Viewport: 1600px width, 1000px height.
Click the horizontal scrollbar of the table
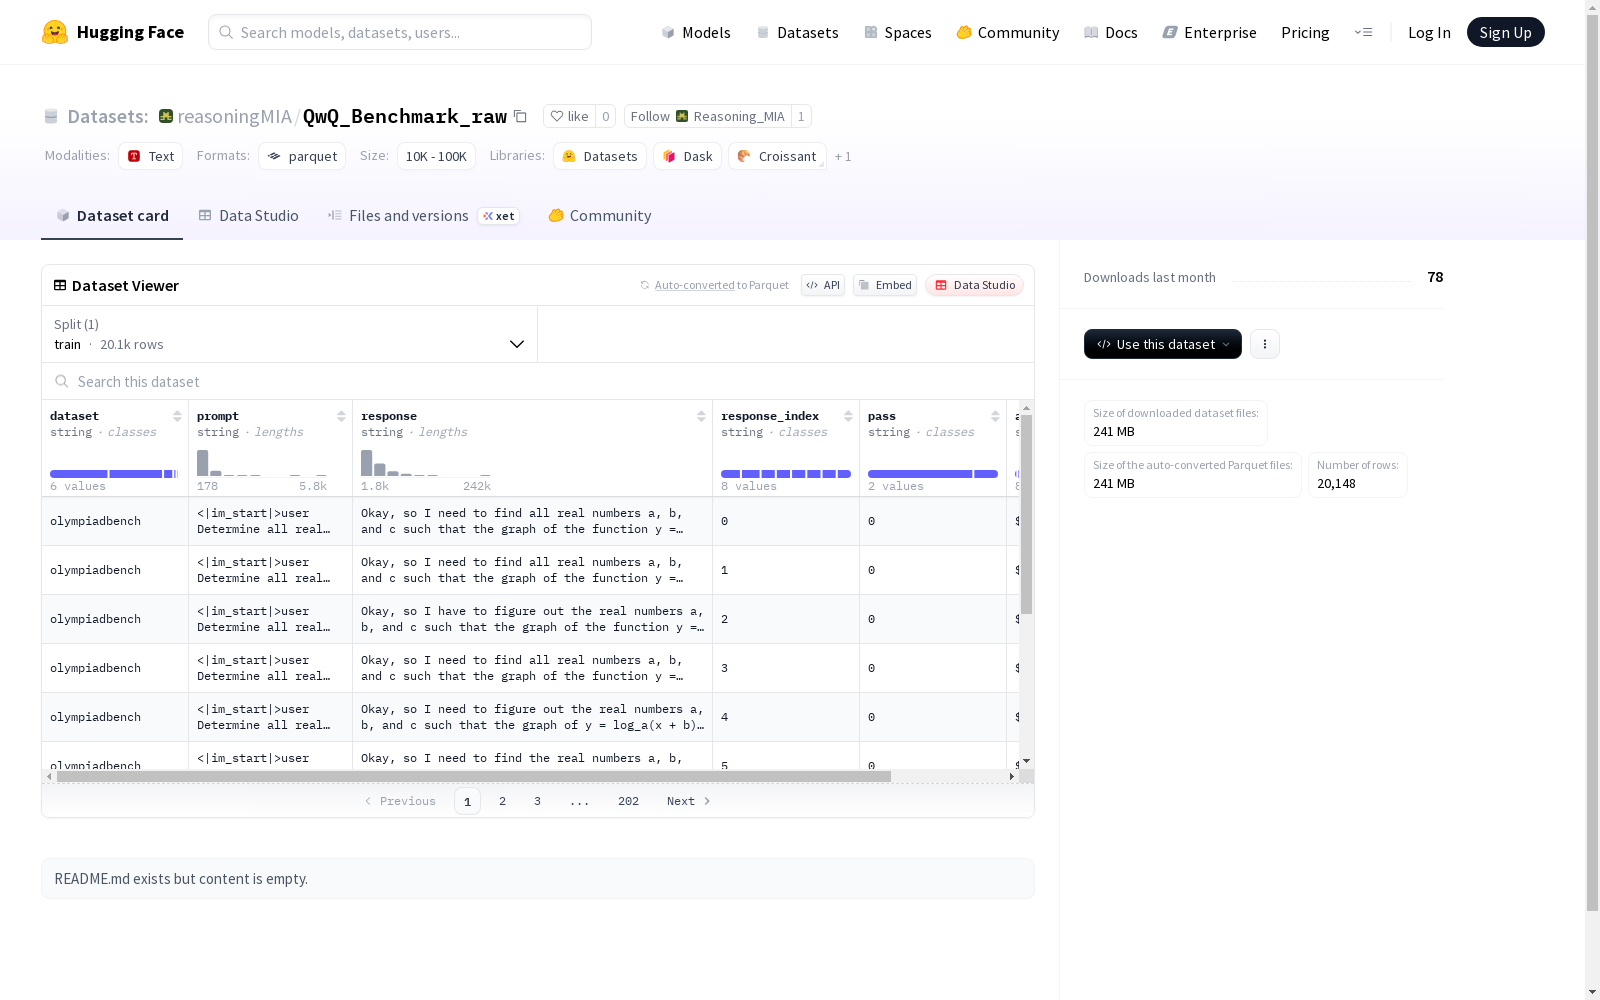pyautogui.click(x=473, y=776)
